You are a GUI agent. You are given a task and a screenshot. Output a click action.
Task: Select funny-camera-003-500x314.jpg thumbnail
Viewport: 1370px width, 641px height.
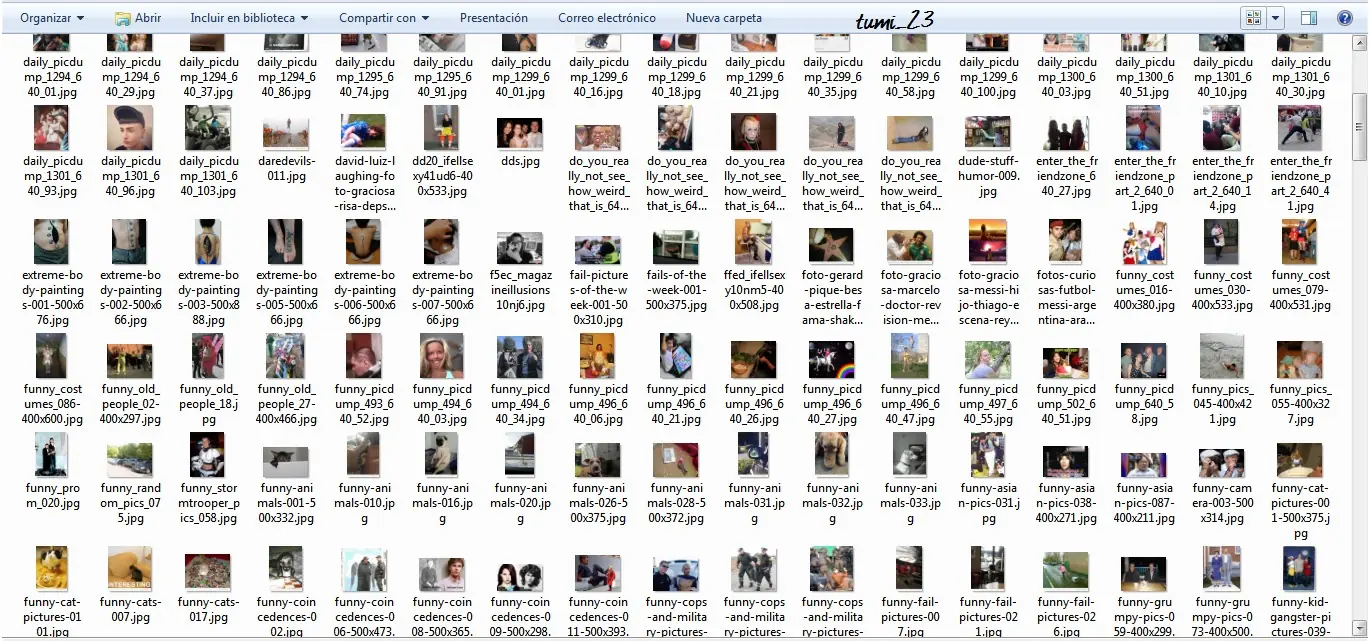[x=1222, y=461]
